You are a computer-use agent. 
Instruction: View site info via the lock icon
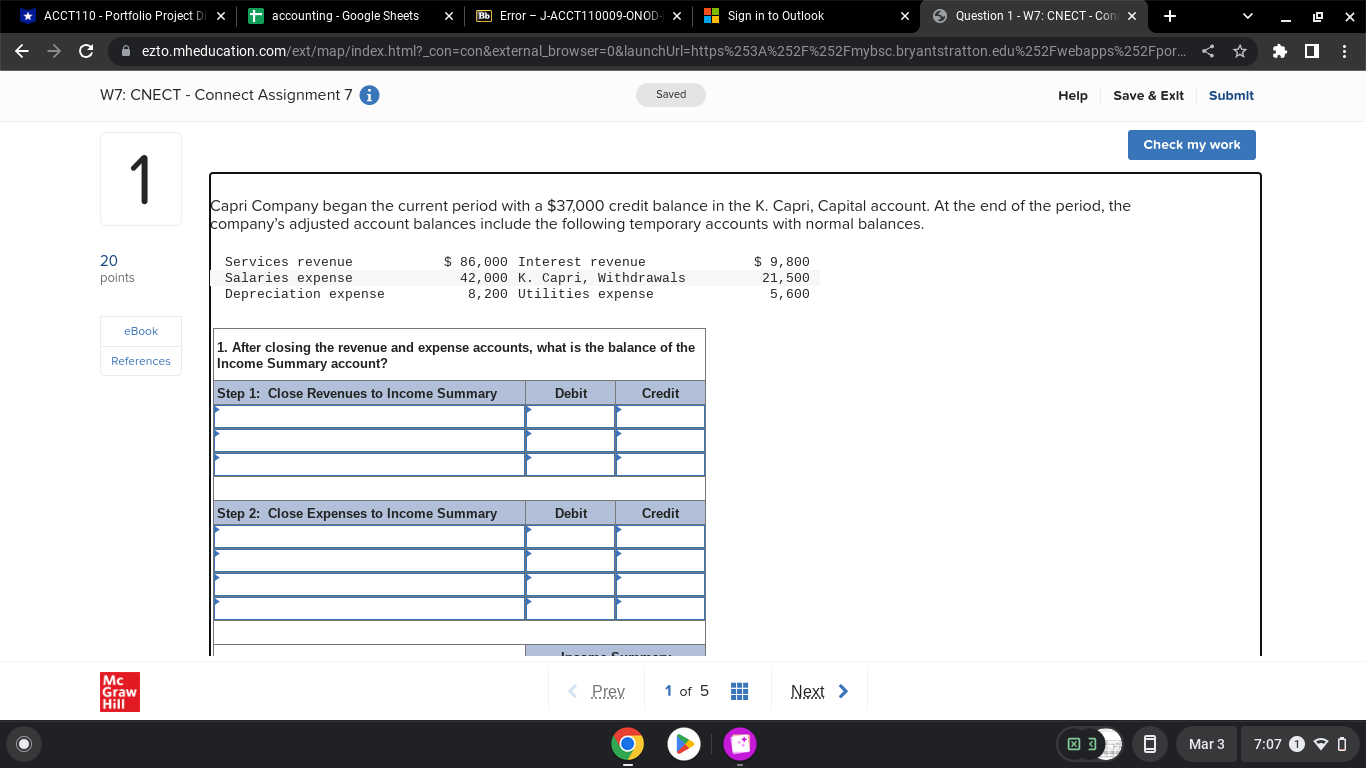pos(126,51)
